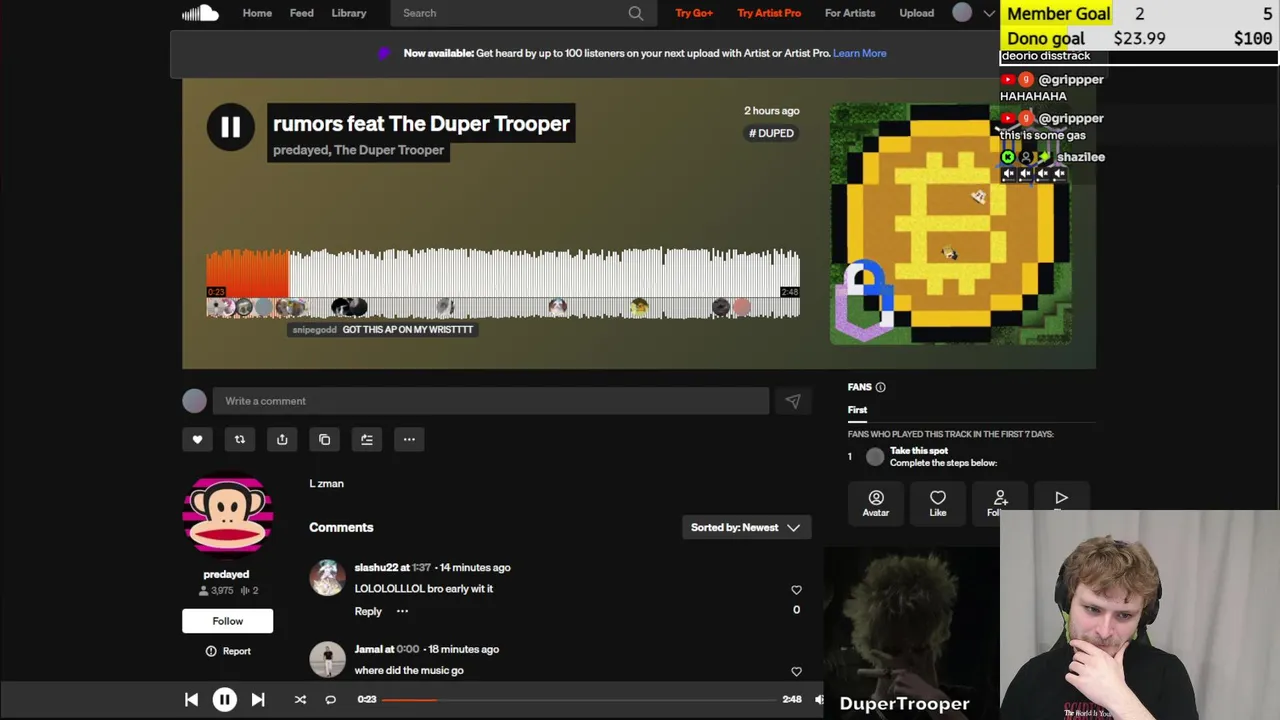This screenshot has width=1280, height=720.
Task: Open more options on slashu22 comment
Action: click(402, 611)
